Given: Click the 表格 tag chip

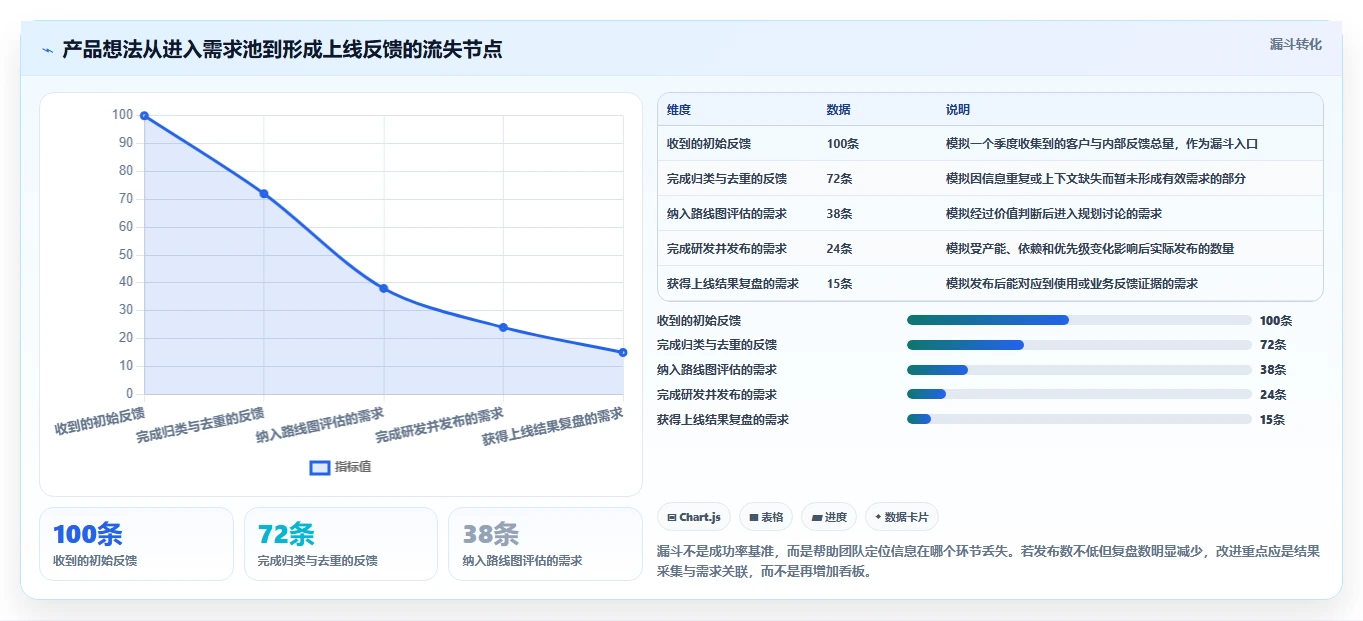Looking at the screenshot, I should pyautogui.click(x=766, y=517).
